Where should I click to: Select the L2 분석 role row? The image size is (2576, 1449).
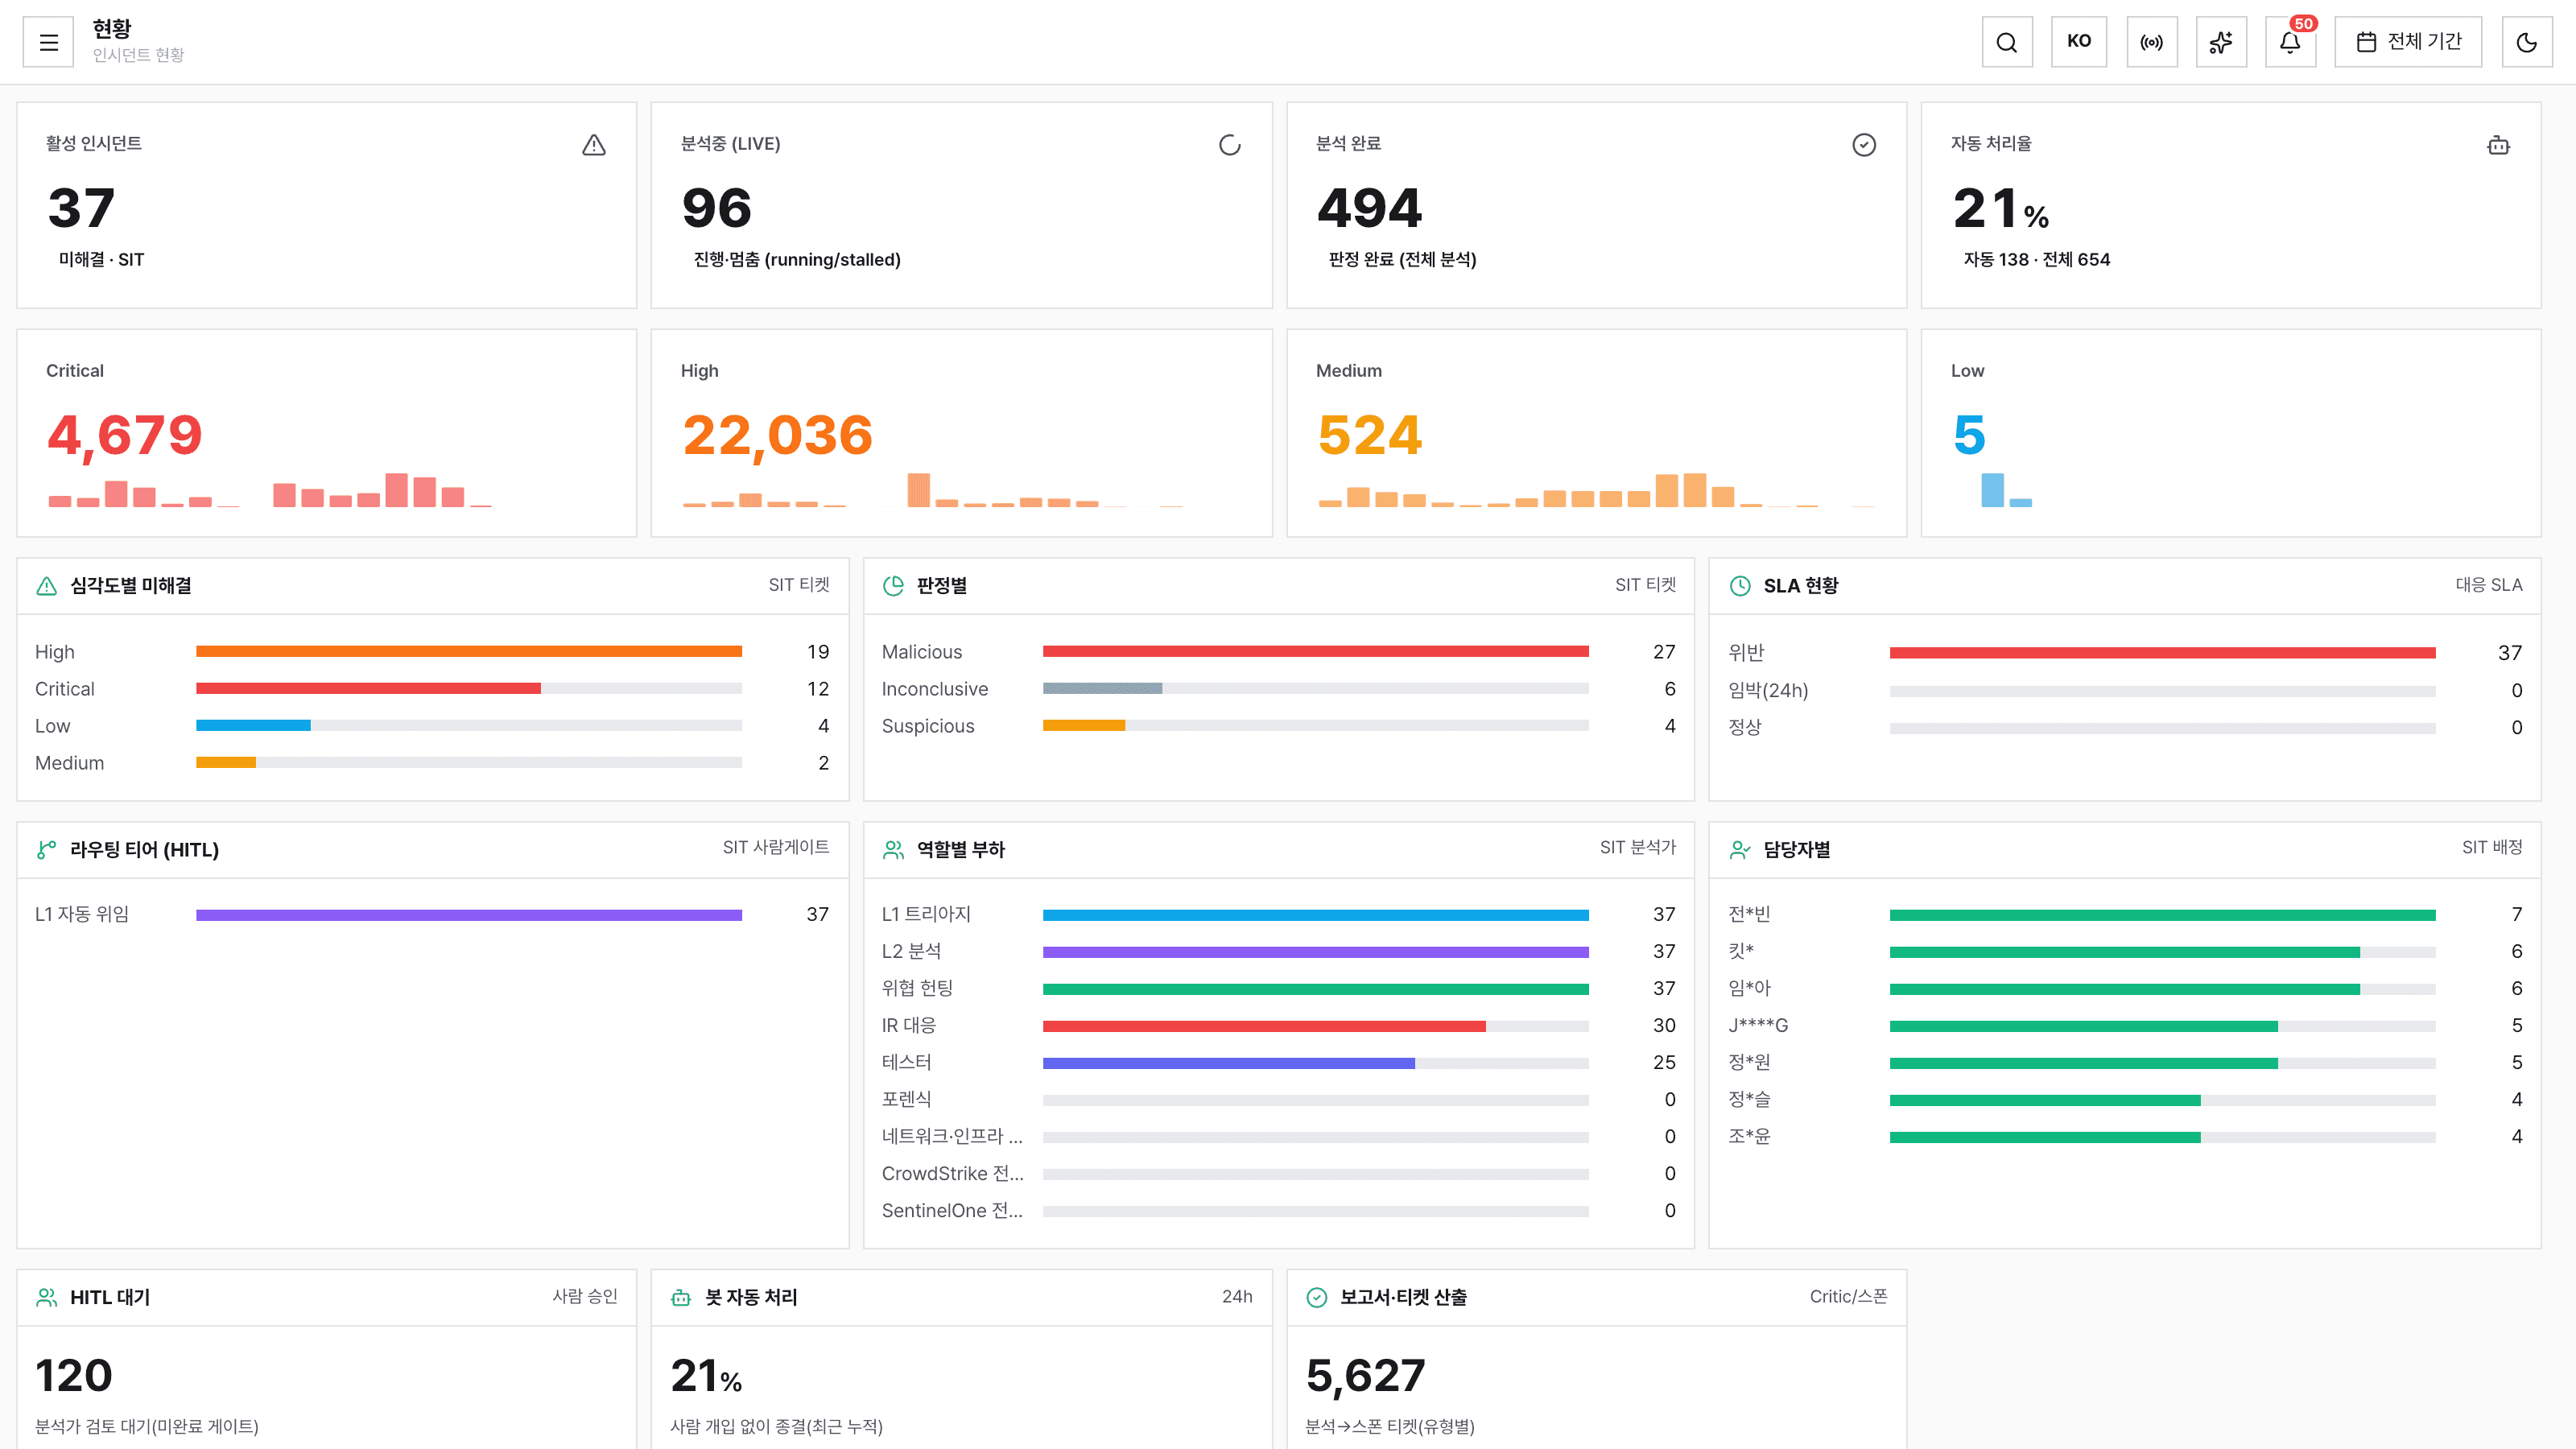point(1278,952)
